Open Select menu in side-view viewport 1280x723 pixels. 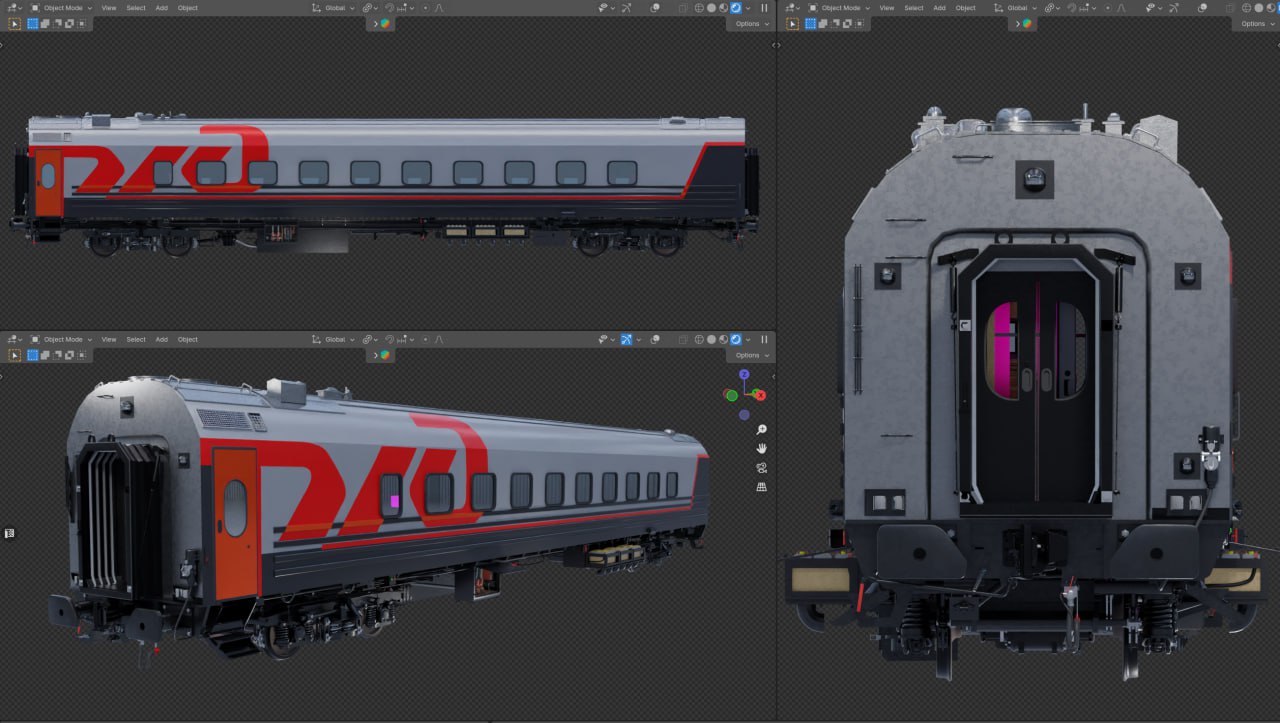point(136,8)
